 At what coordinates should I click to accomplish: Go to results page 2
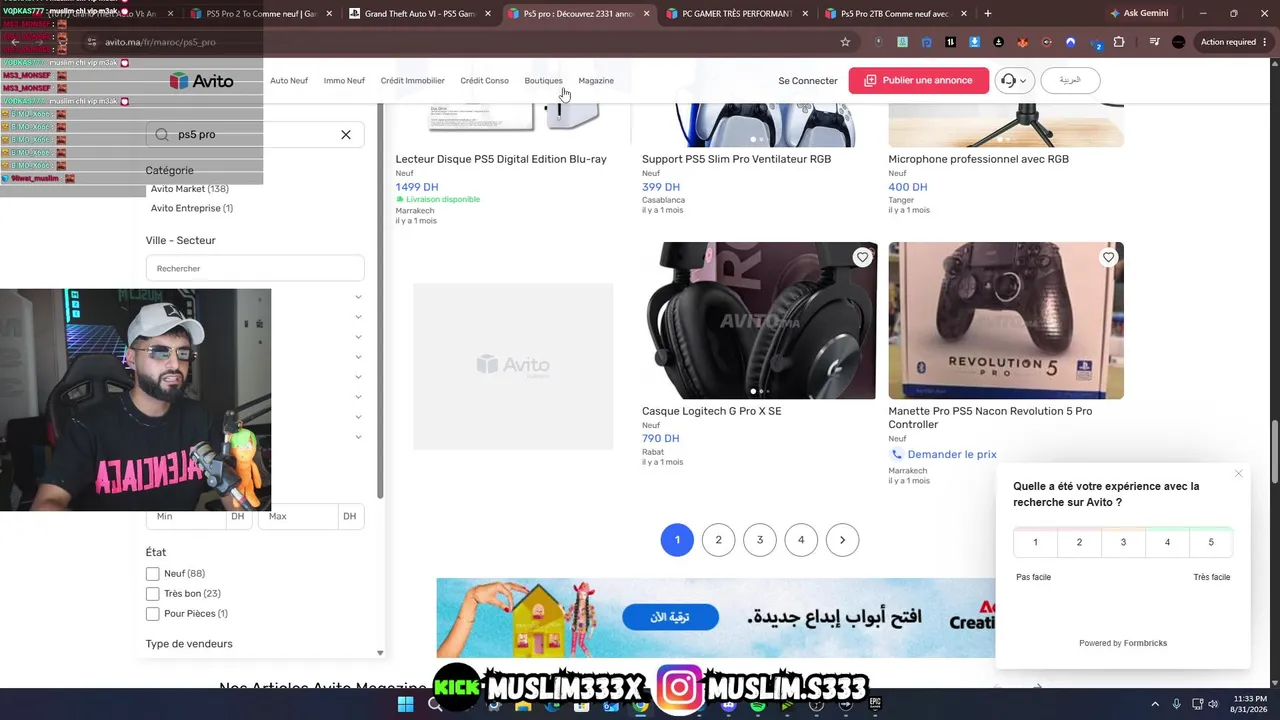718,540
